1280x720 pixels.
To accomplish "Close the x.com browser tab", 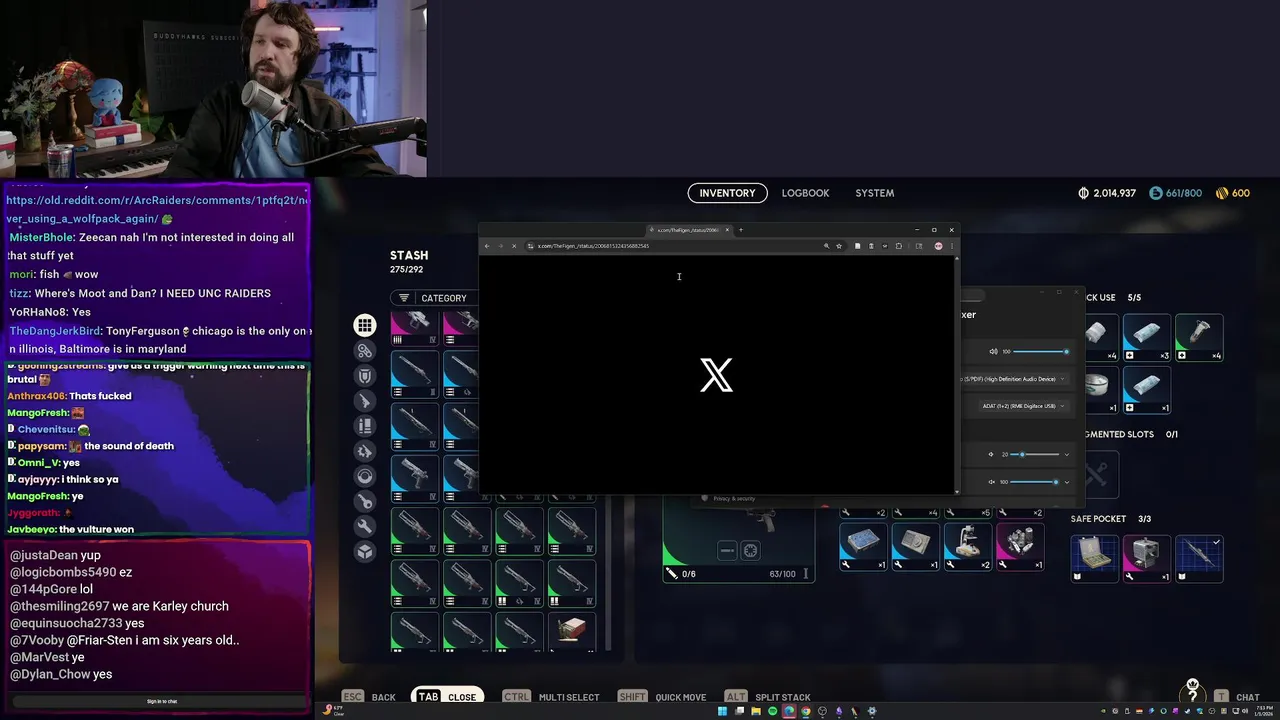I will pos(727,230).
